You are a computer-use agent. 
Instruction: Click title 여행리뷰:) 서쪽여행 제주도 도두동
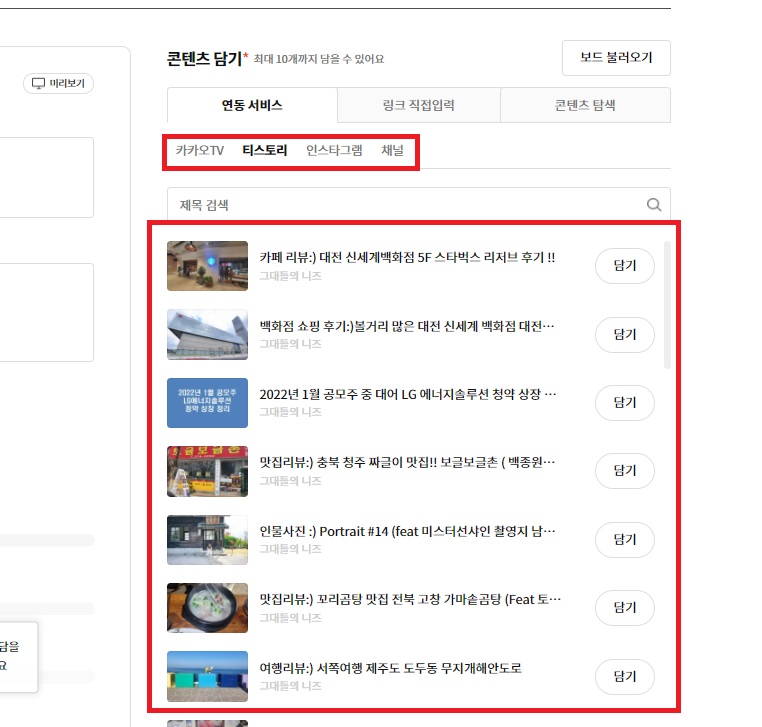coord(390,668)
